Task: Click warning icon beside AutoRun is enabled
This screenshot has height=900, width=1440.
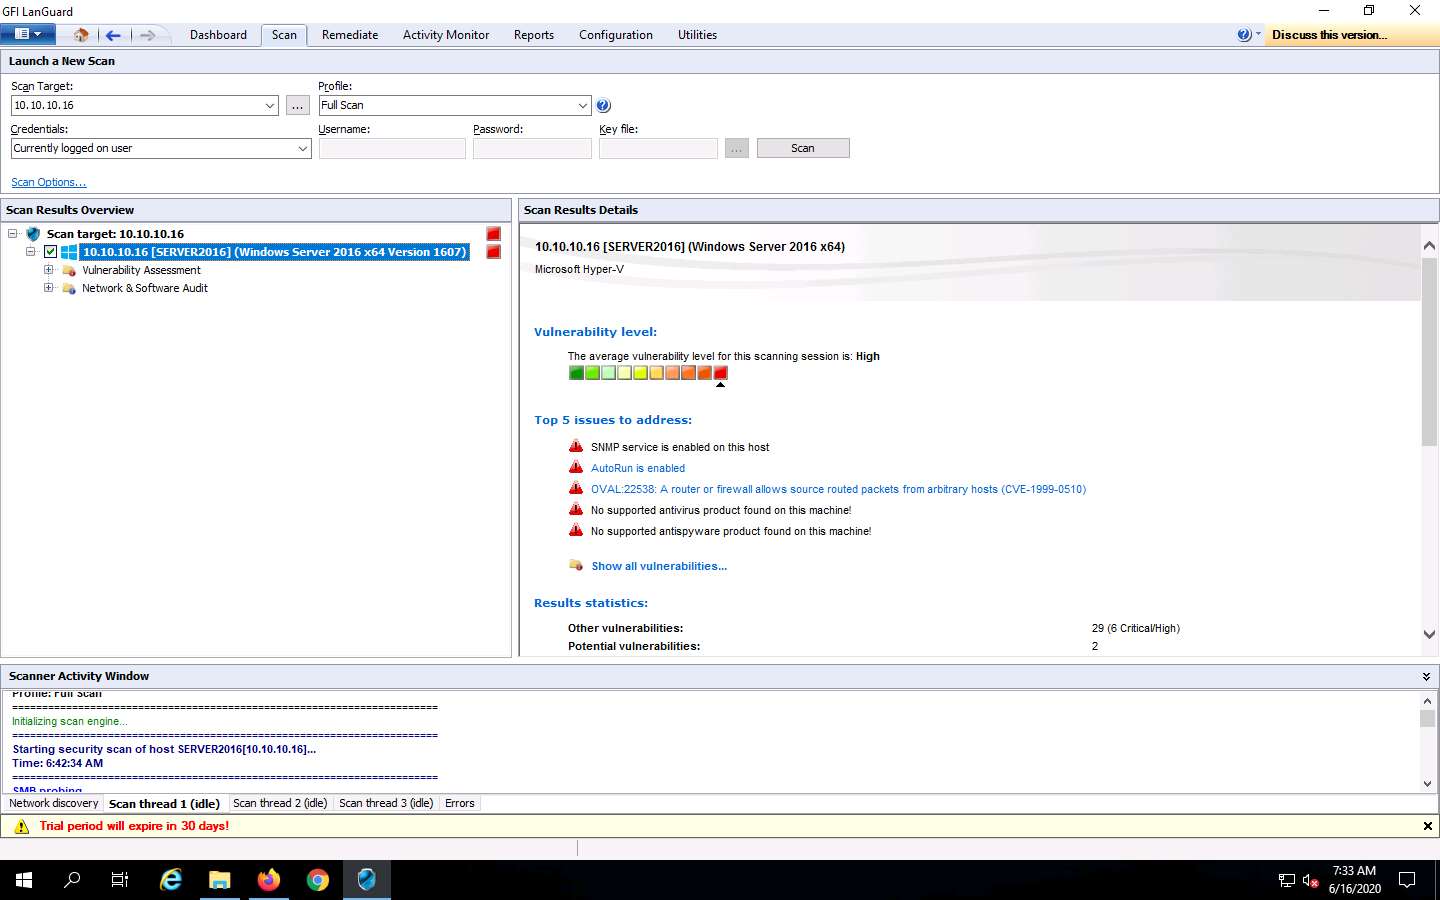Action: coord(576,467)
